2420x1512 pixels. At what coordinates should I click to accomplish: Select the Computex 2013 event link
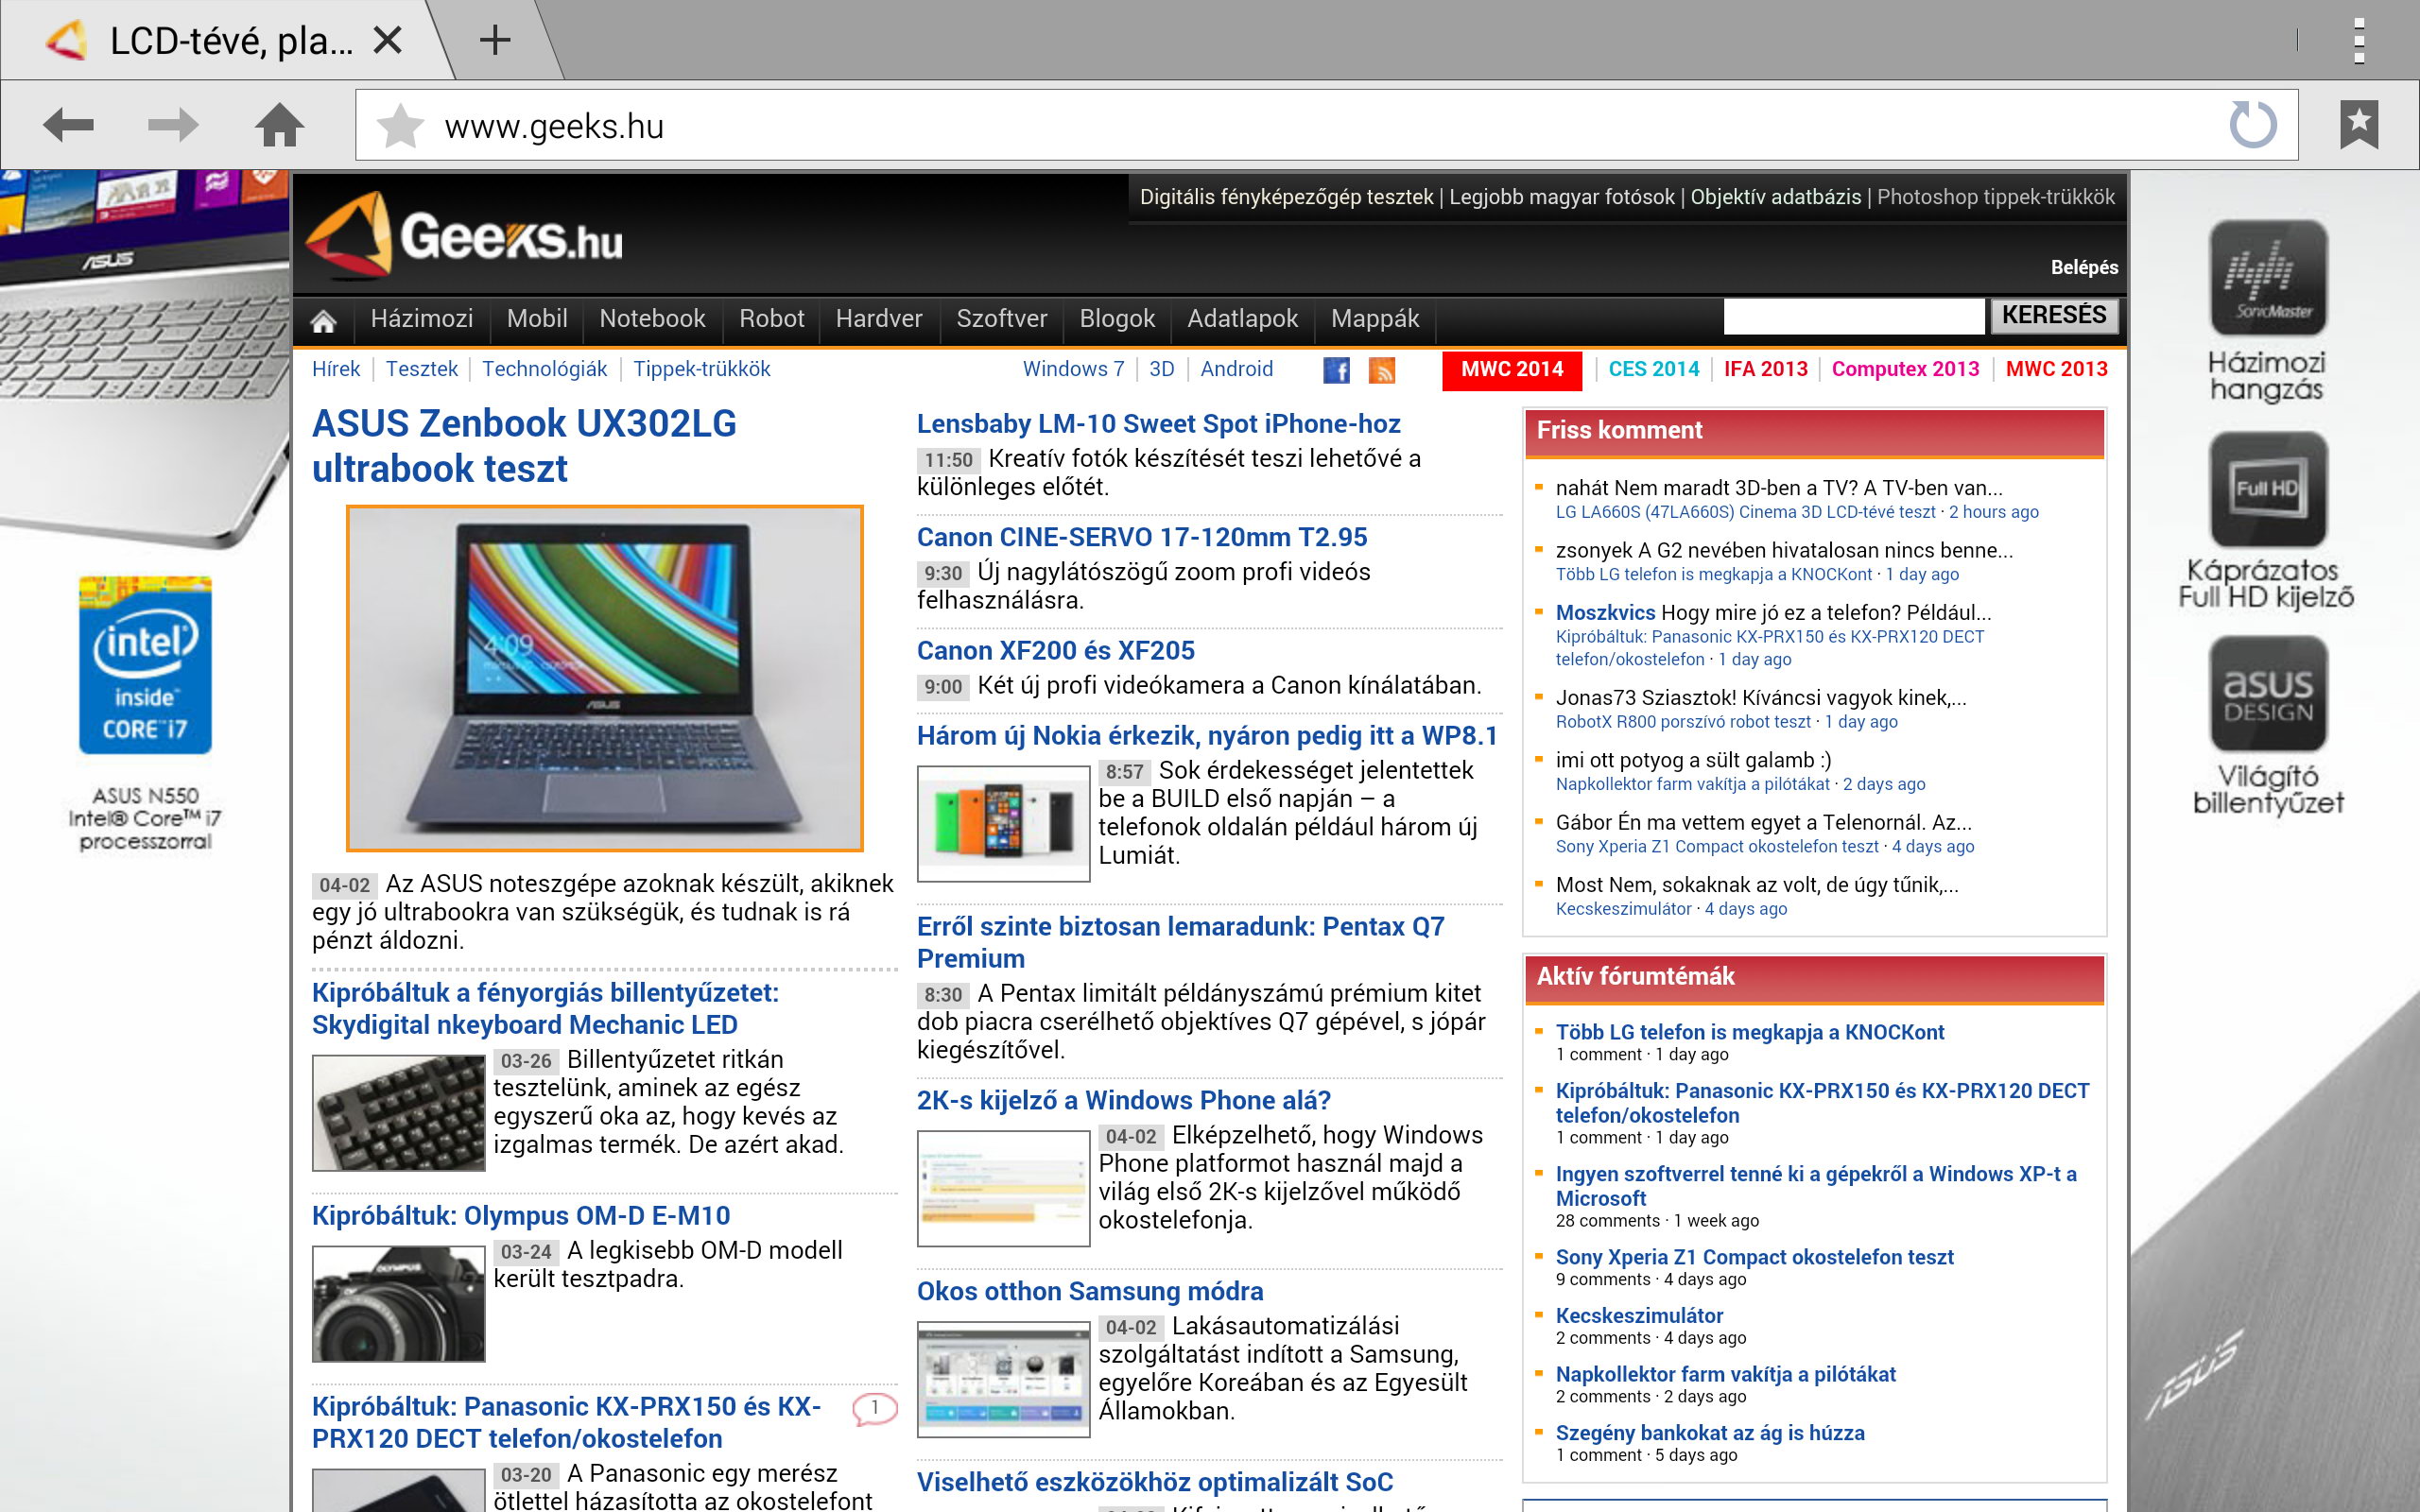[x=1906, y=369]
